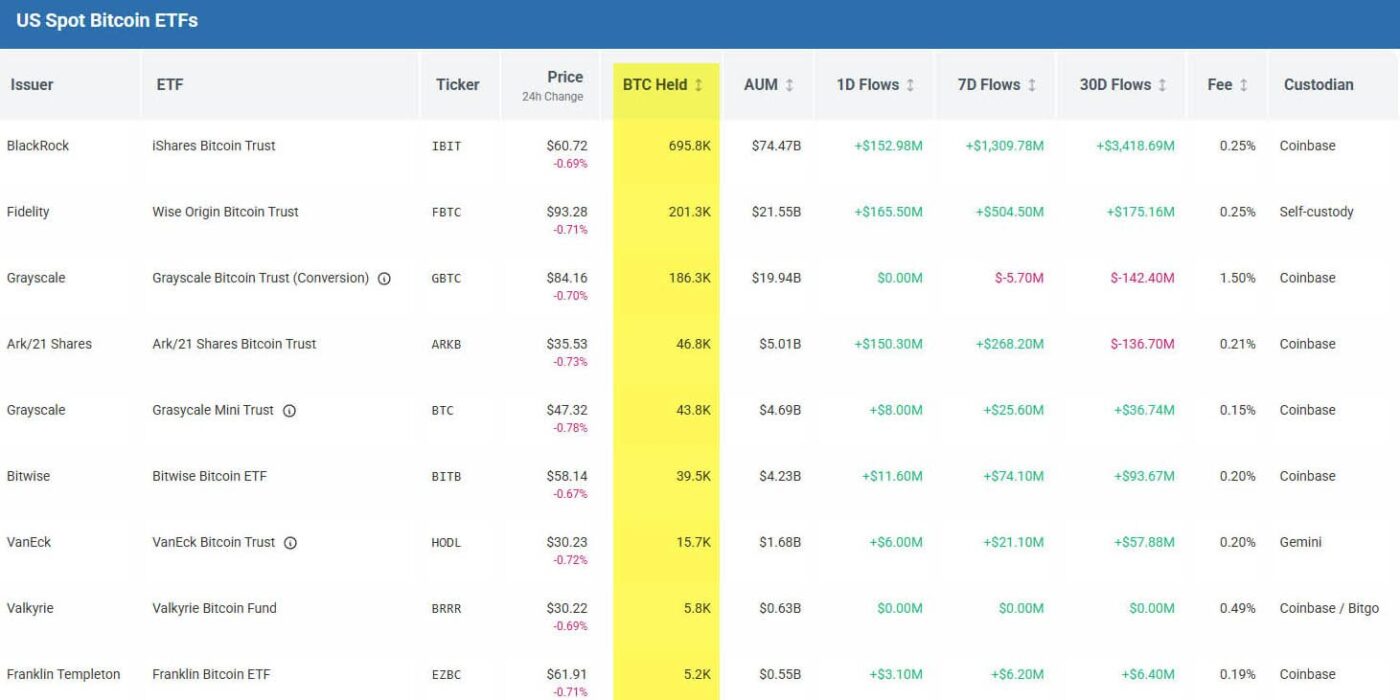The image size is (1400, 700).
Task: Click +$1,309.78M 7D flows value
Action: (x=1005, y=146)
